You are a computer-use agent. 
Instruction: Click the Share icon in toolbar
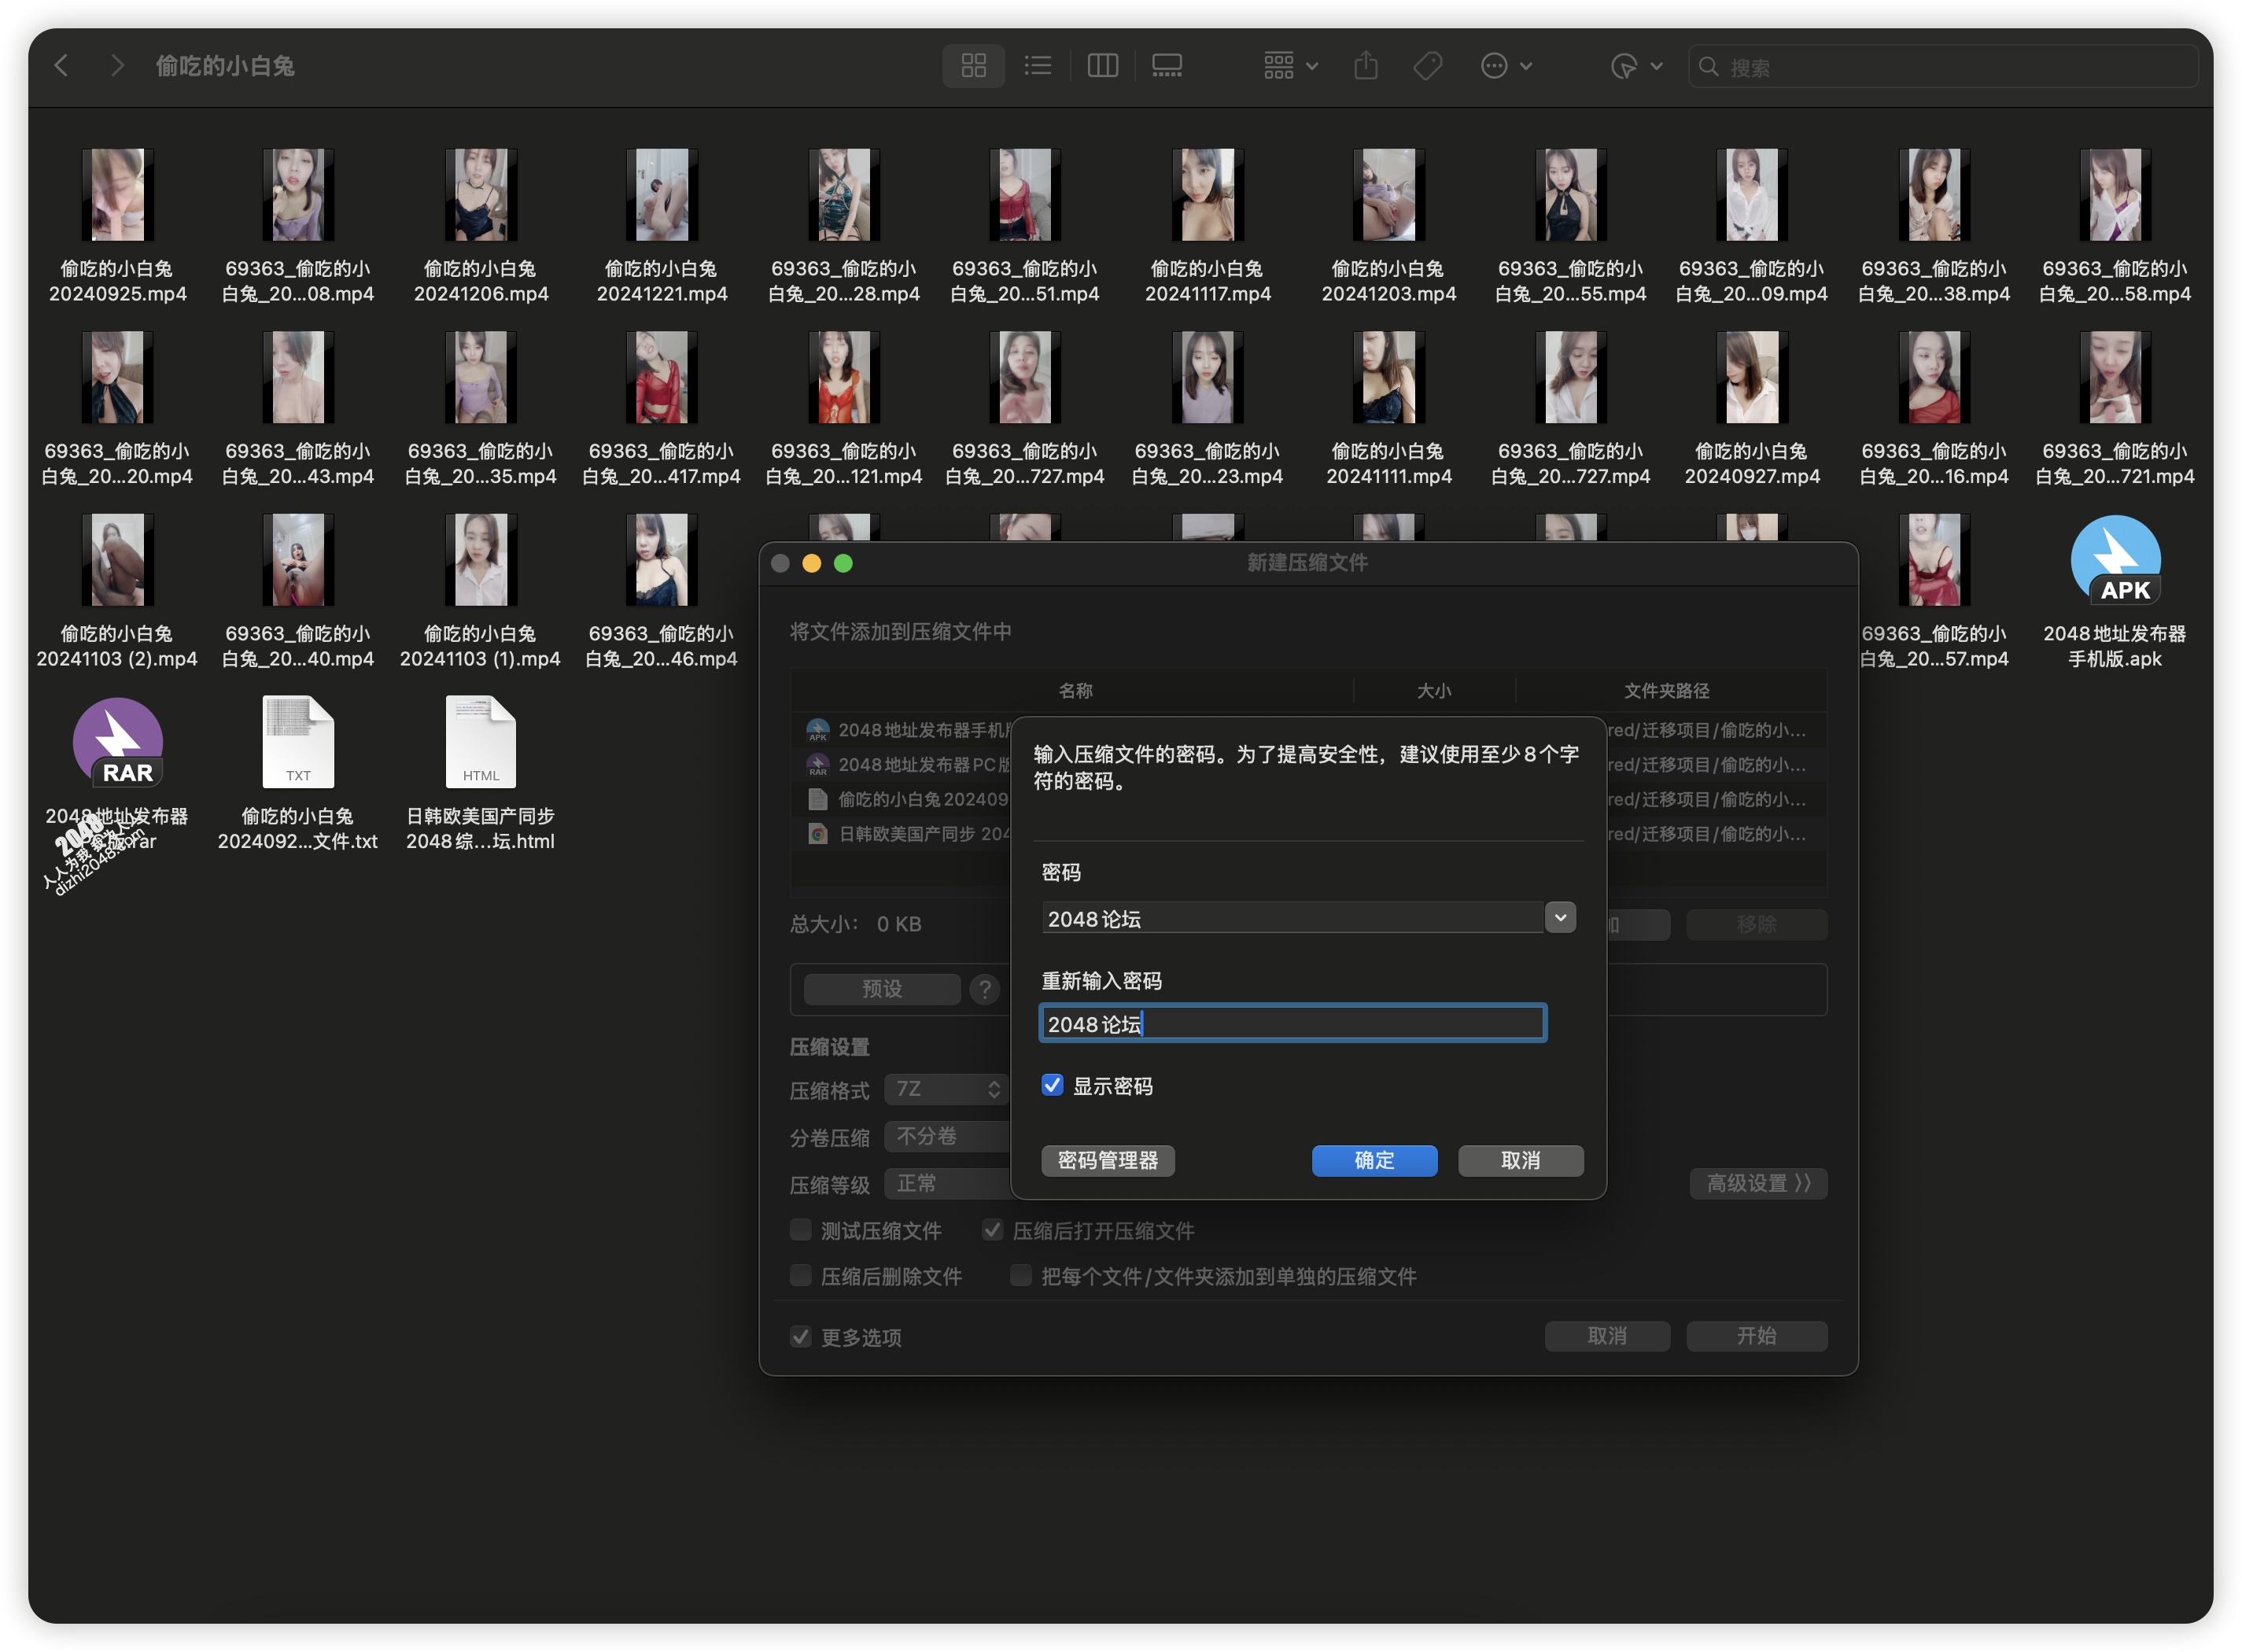[1365, 66]
